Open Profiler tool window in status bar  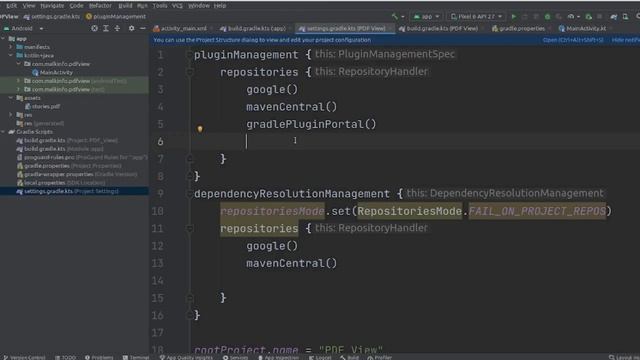pyautogui.click(x=380, y=357)
